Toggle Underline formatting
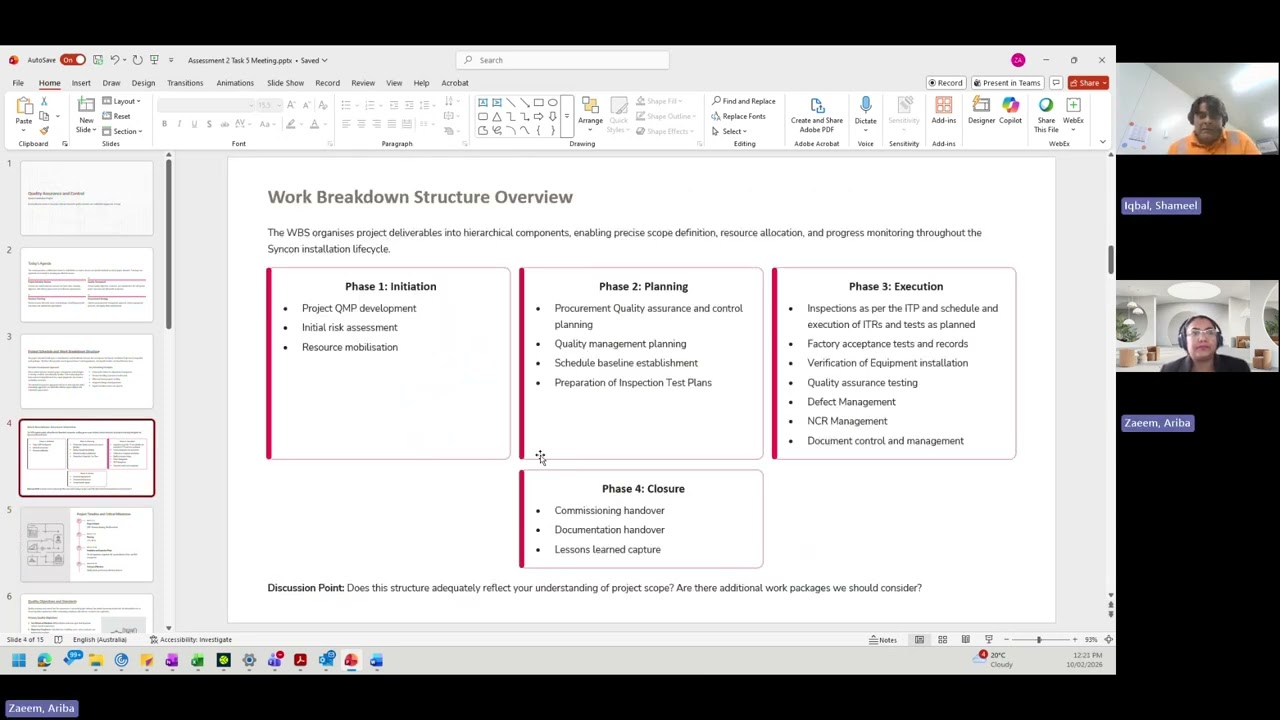The width and height of the screenshot is (1280, 720). point(194,124)
